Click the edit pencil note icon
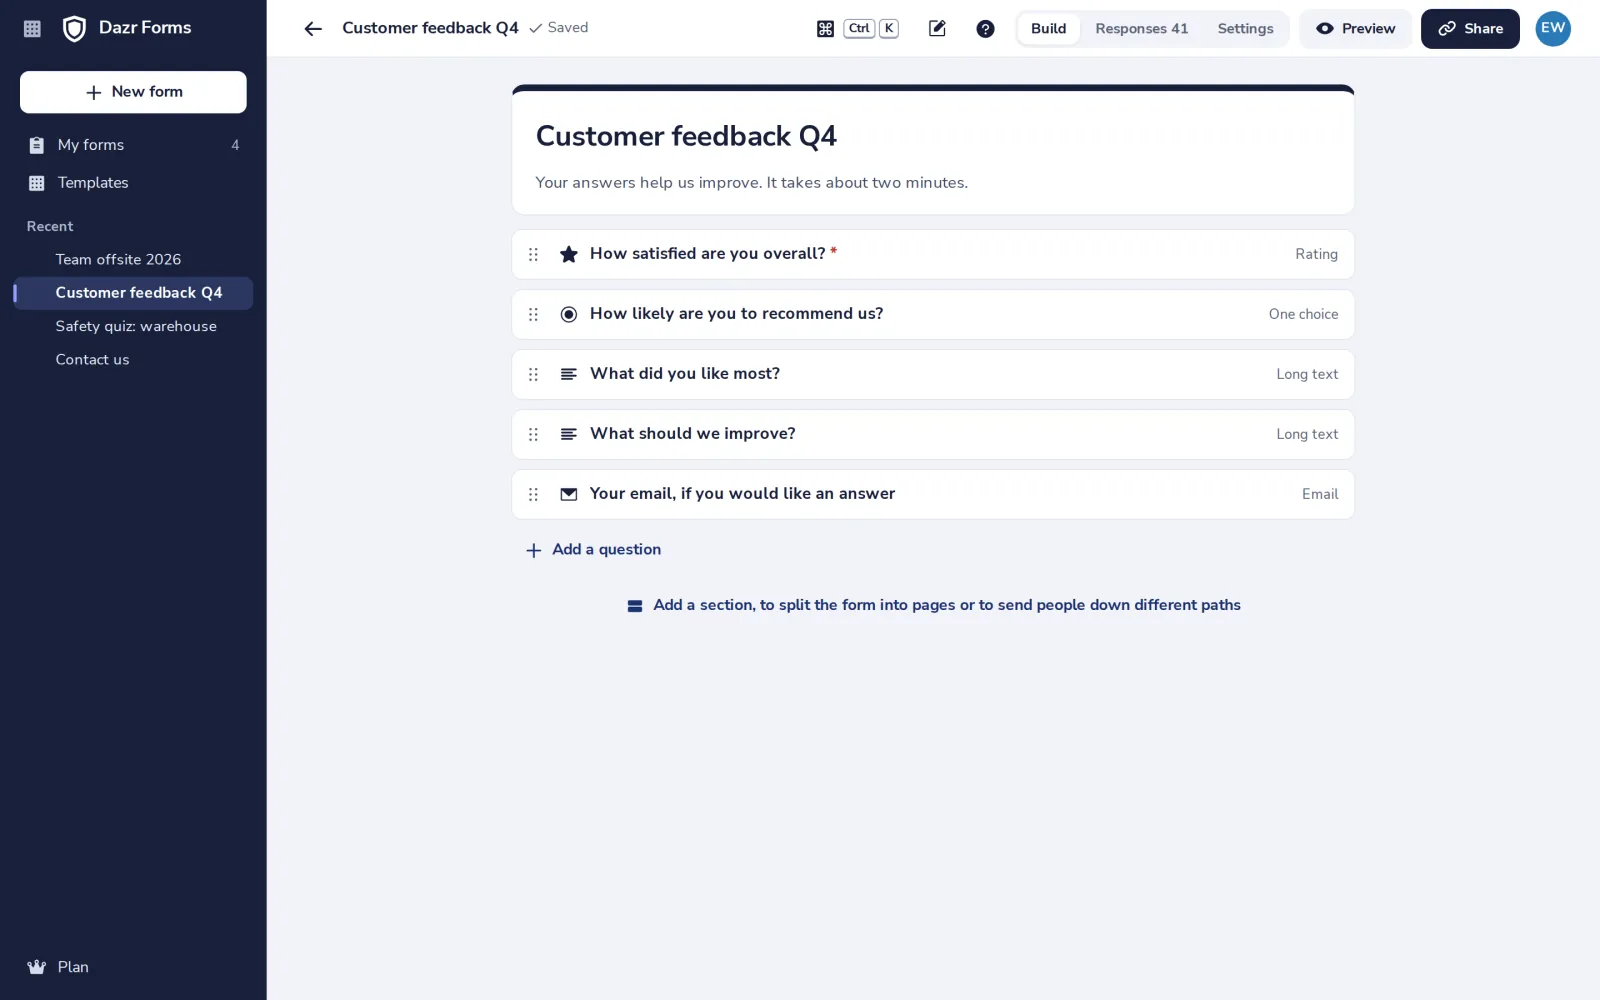 tap(937, 29)
